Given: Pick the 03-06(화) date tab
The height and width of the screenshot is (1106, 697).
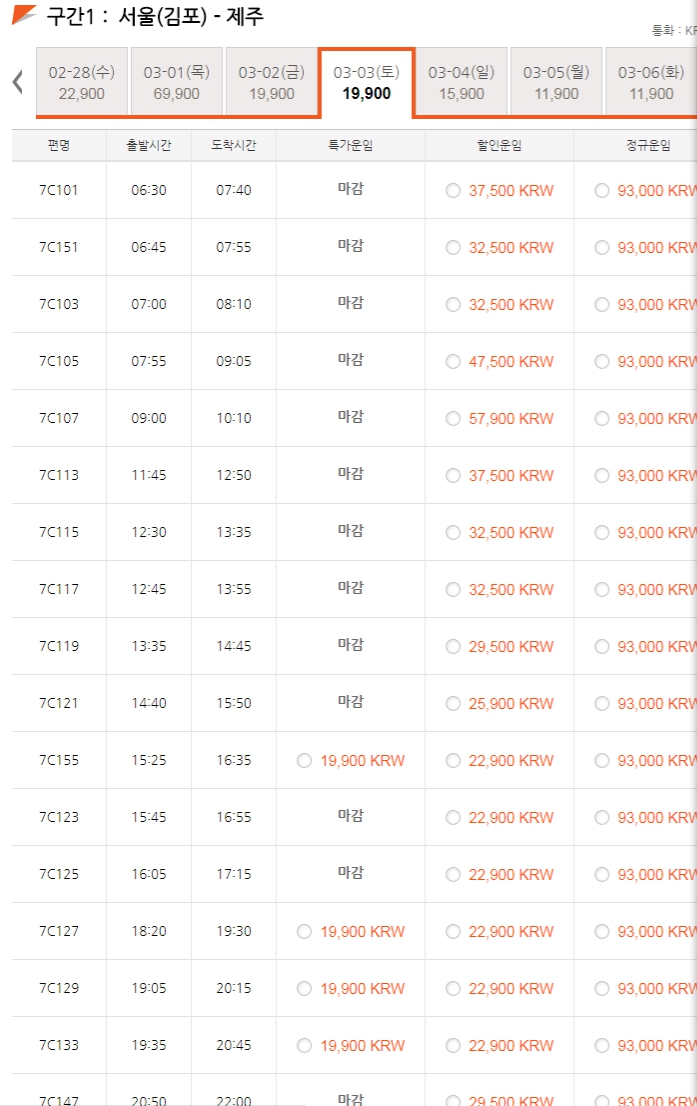Looking at the screenshot, I should [651, 82].
